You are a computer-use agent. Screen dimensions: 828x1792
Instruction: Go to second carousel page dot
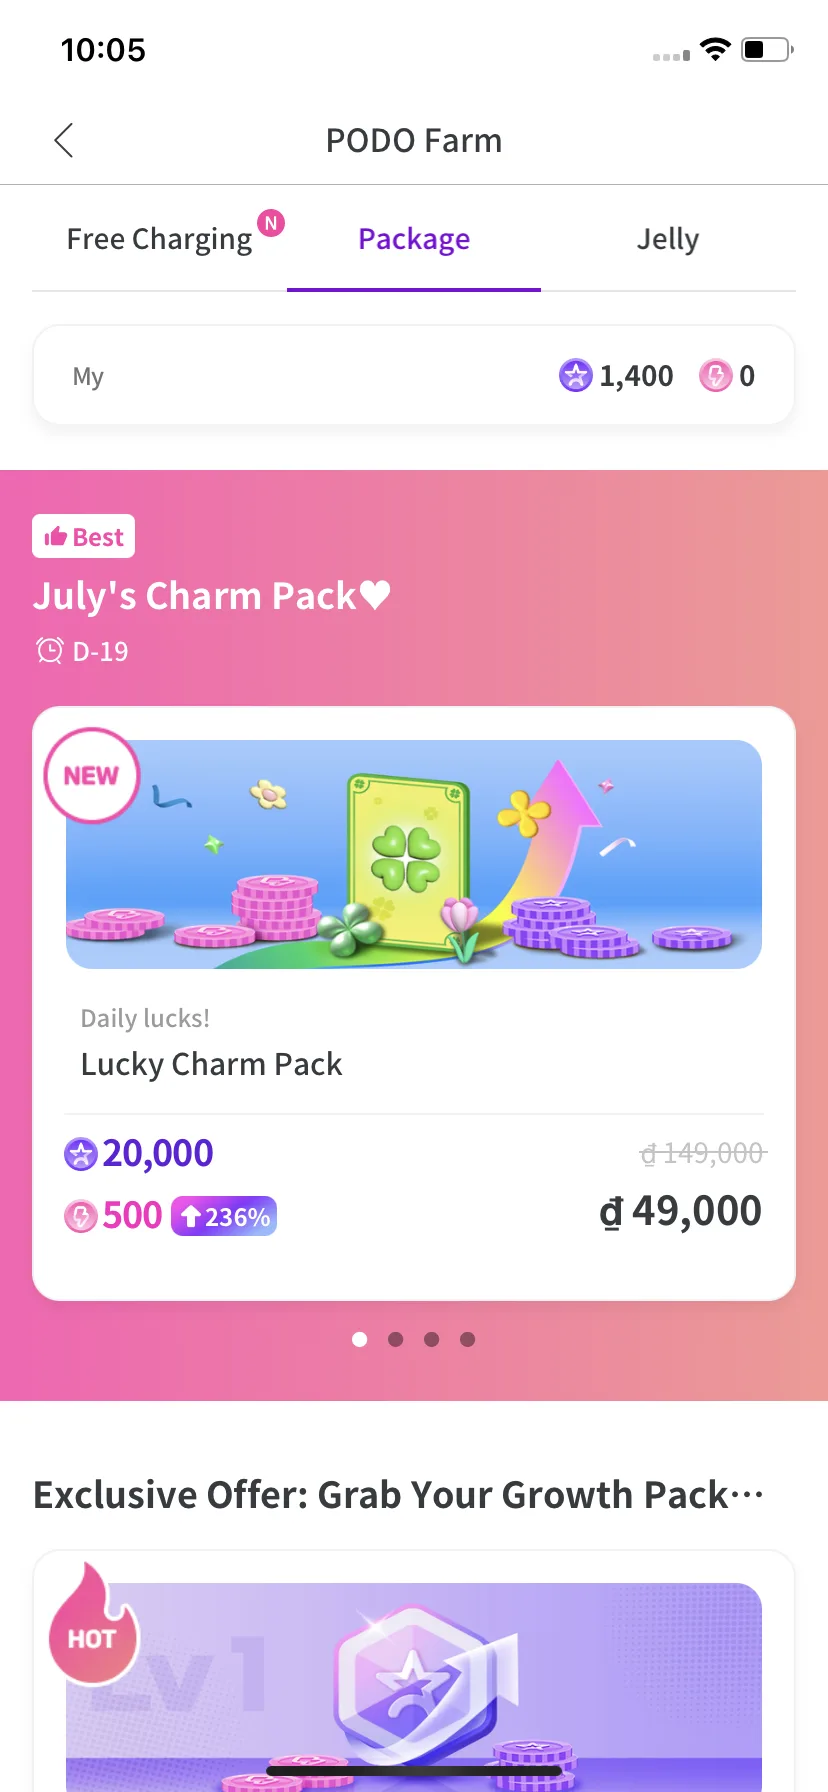click(396, 1339)
